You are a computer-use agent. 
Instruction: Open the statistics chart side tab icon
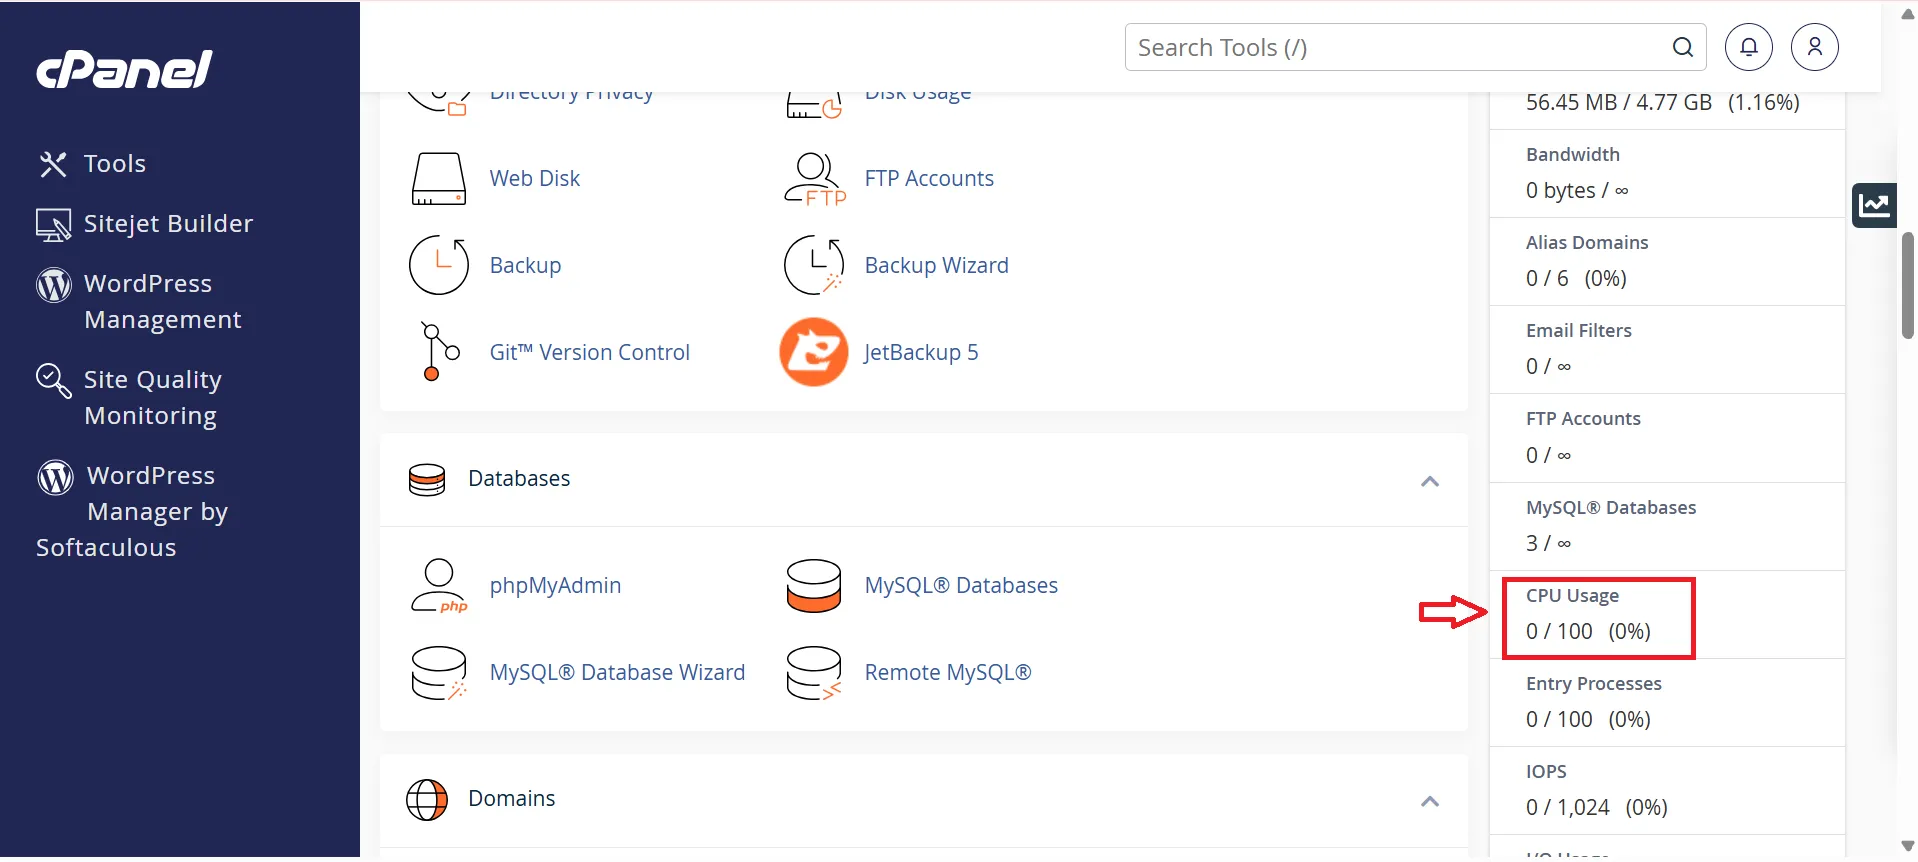coord(1874,206)
